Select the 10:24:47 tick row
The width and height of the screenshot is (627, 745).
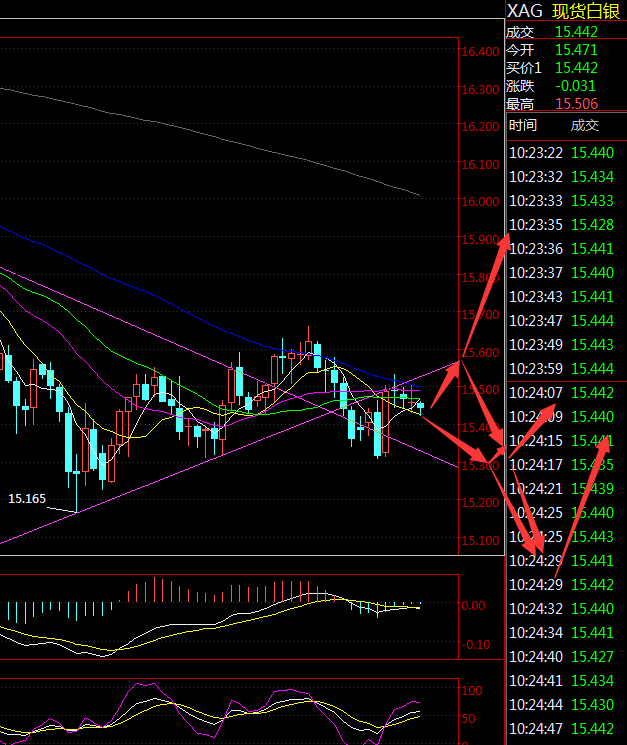[x=566, y=728]
